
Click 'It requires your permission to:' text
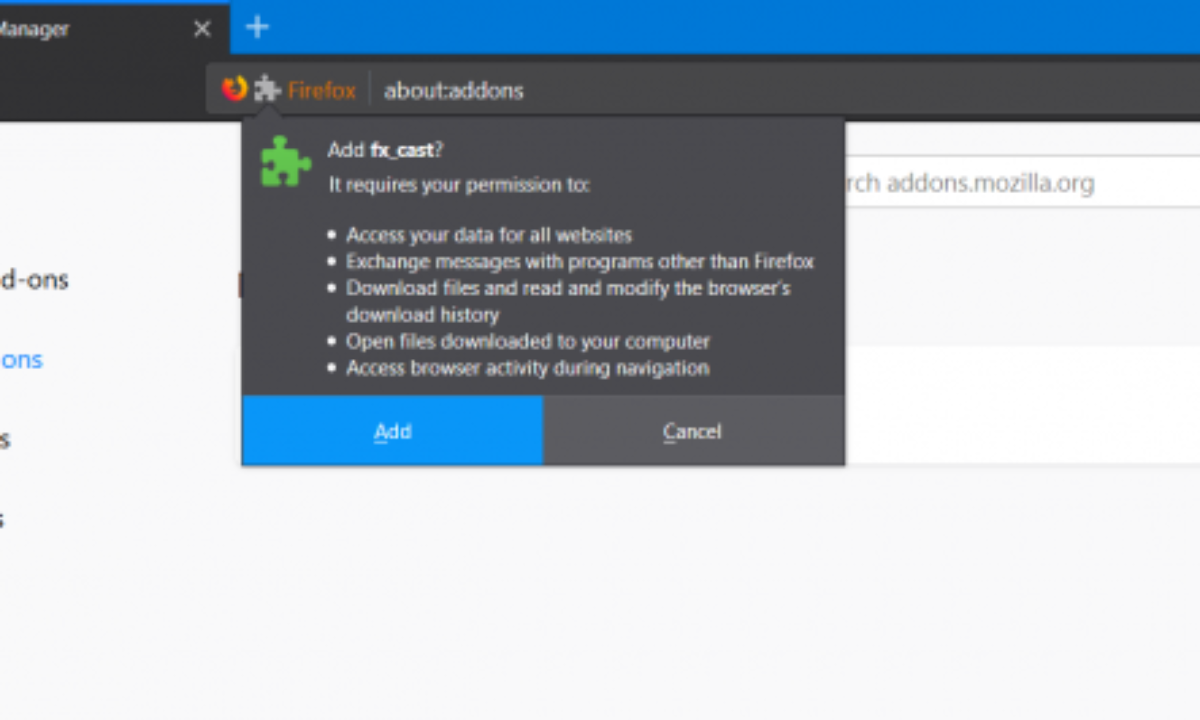(460, 185)
